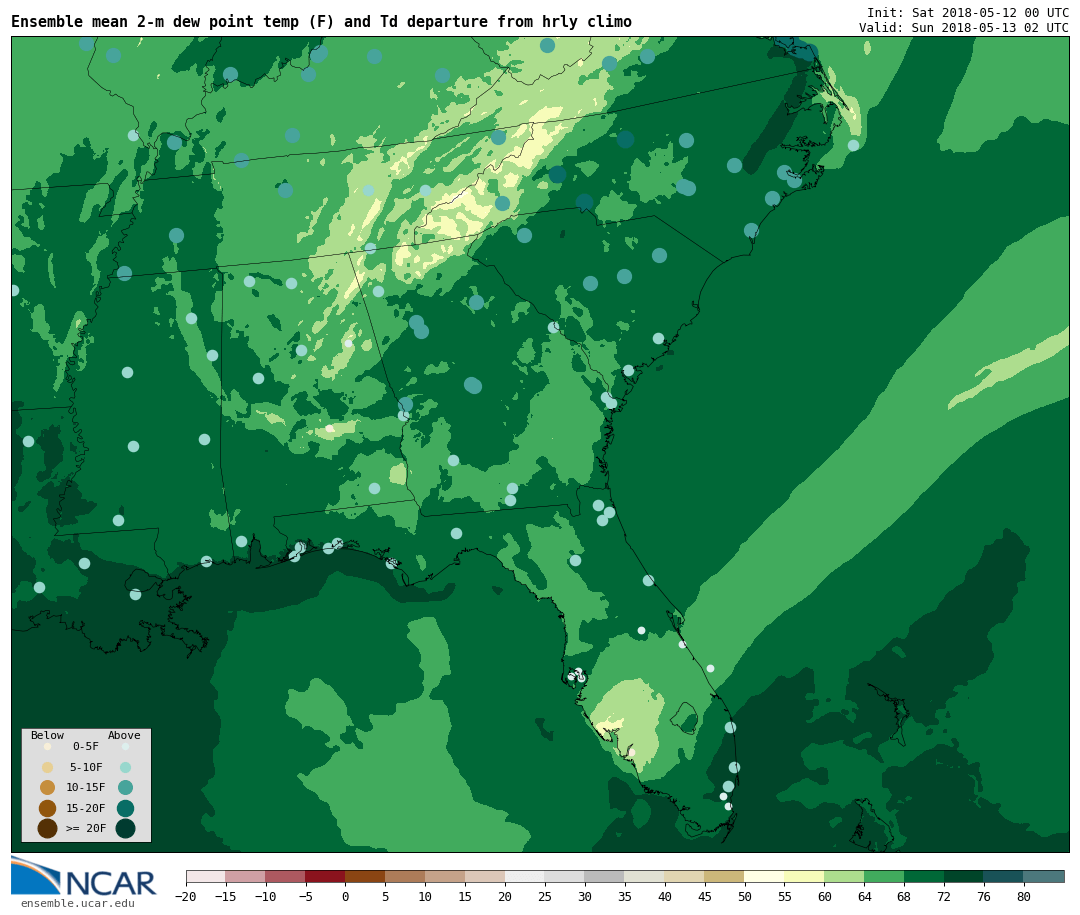Pick the darkest green 72 to 76 colorbar swatch
The height and width of the screenshot is (915, 1080).
pyautogui.click(x=965, y=876)
